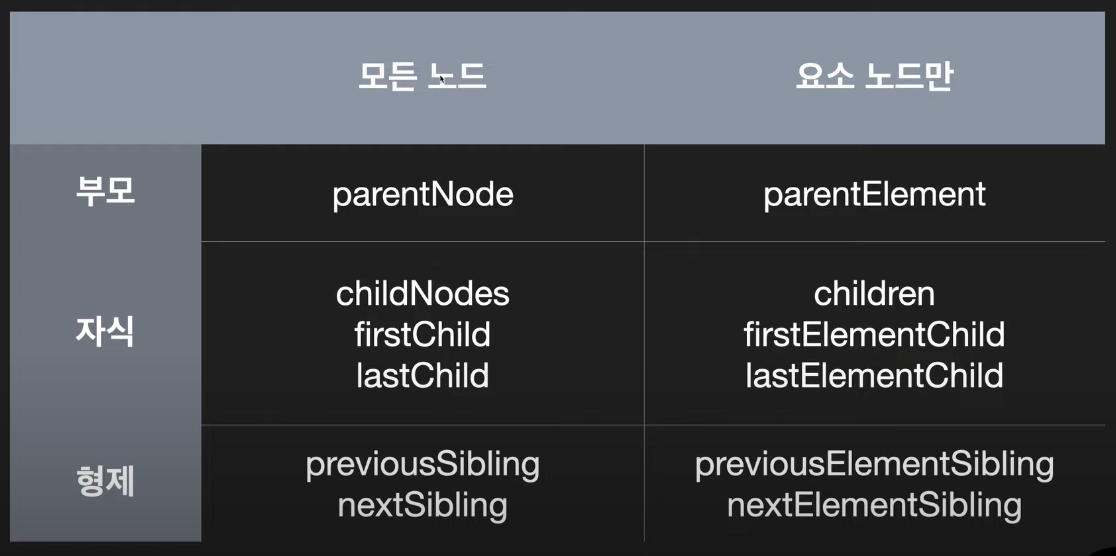Click the nextSibling property
The image size is (1116, 556).
pos(423,506)
